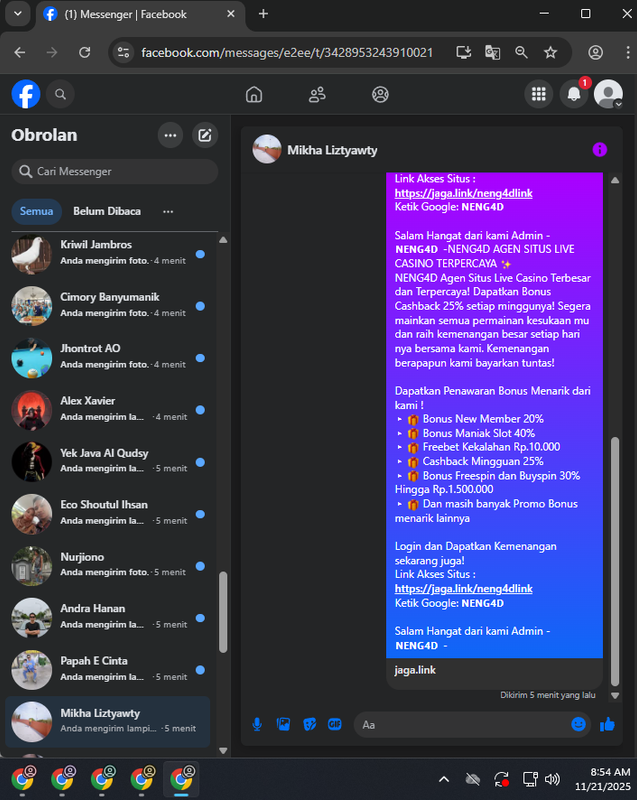
Task: Open the Friends icon in top navigation
Action: coord(317,94)
